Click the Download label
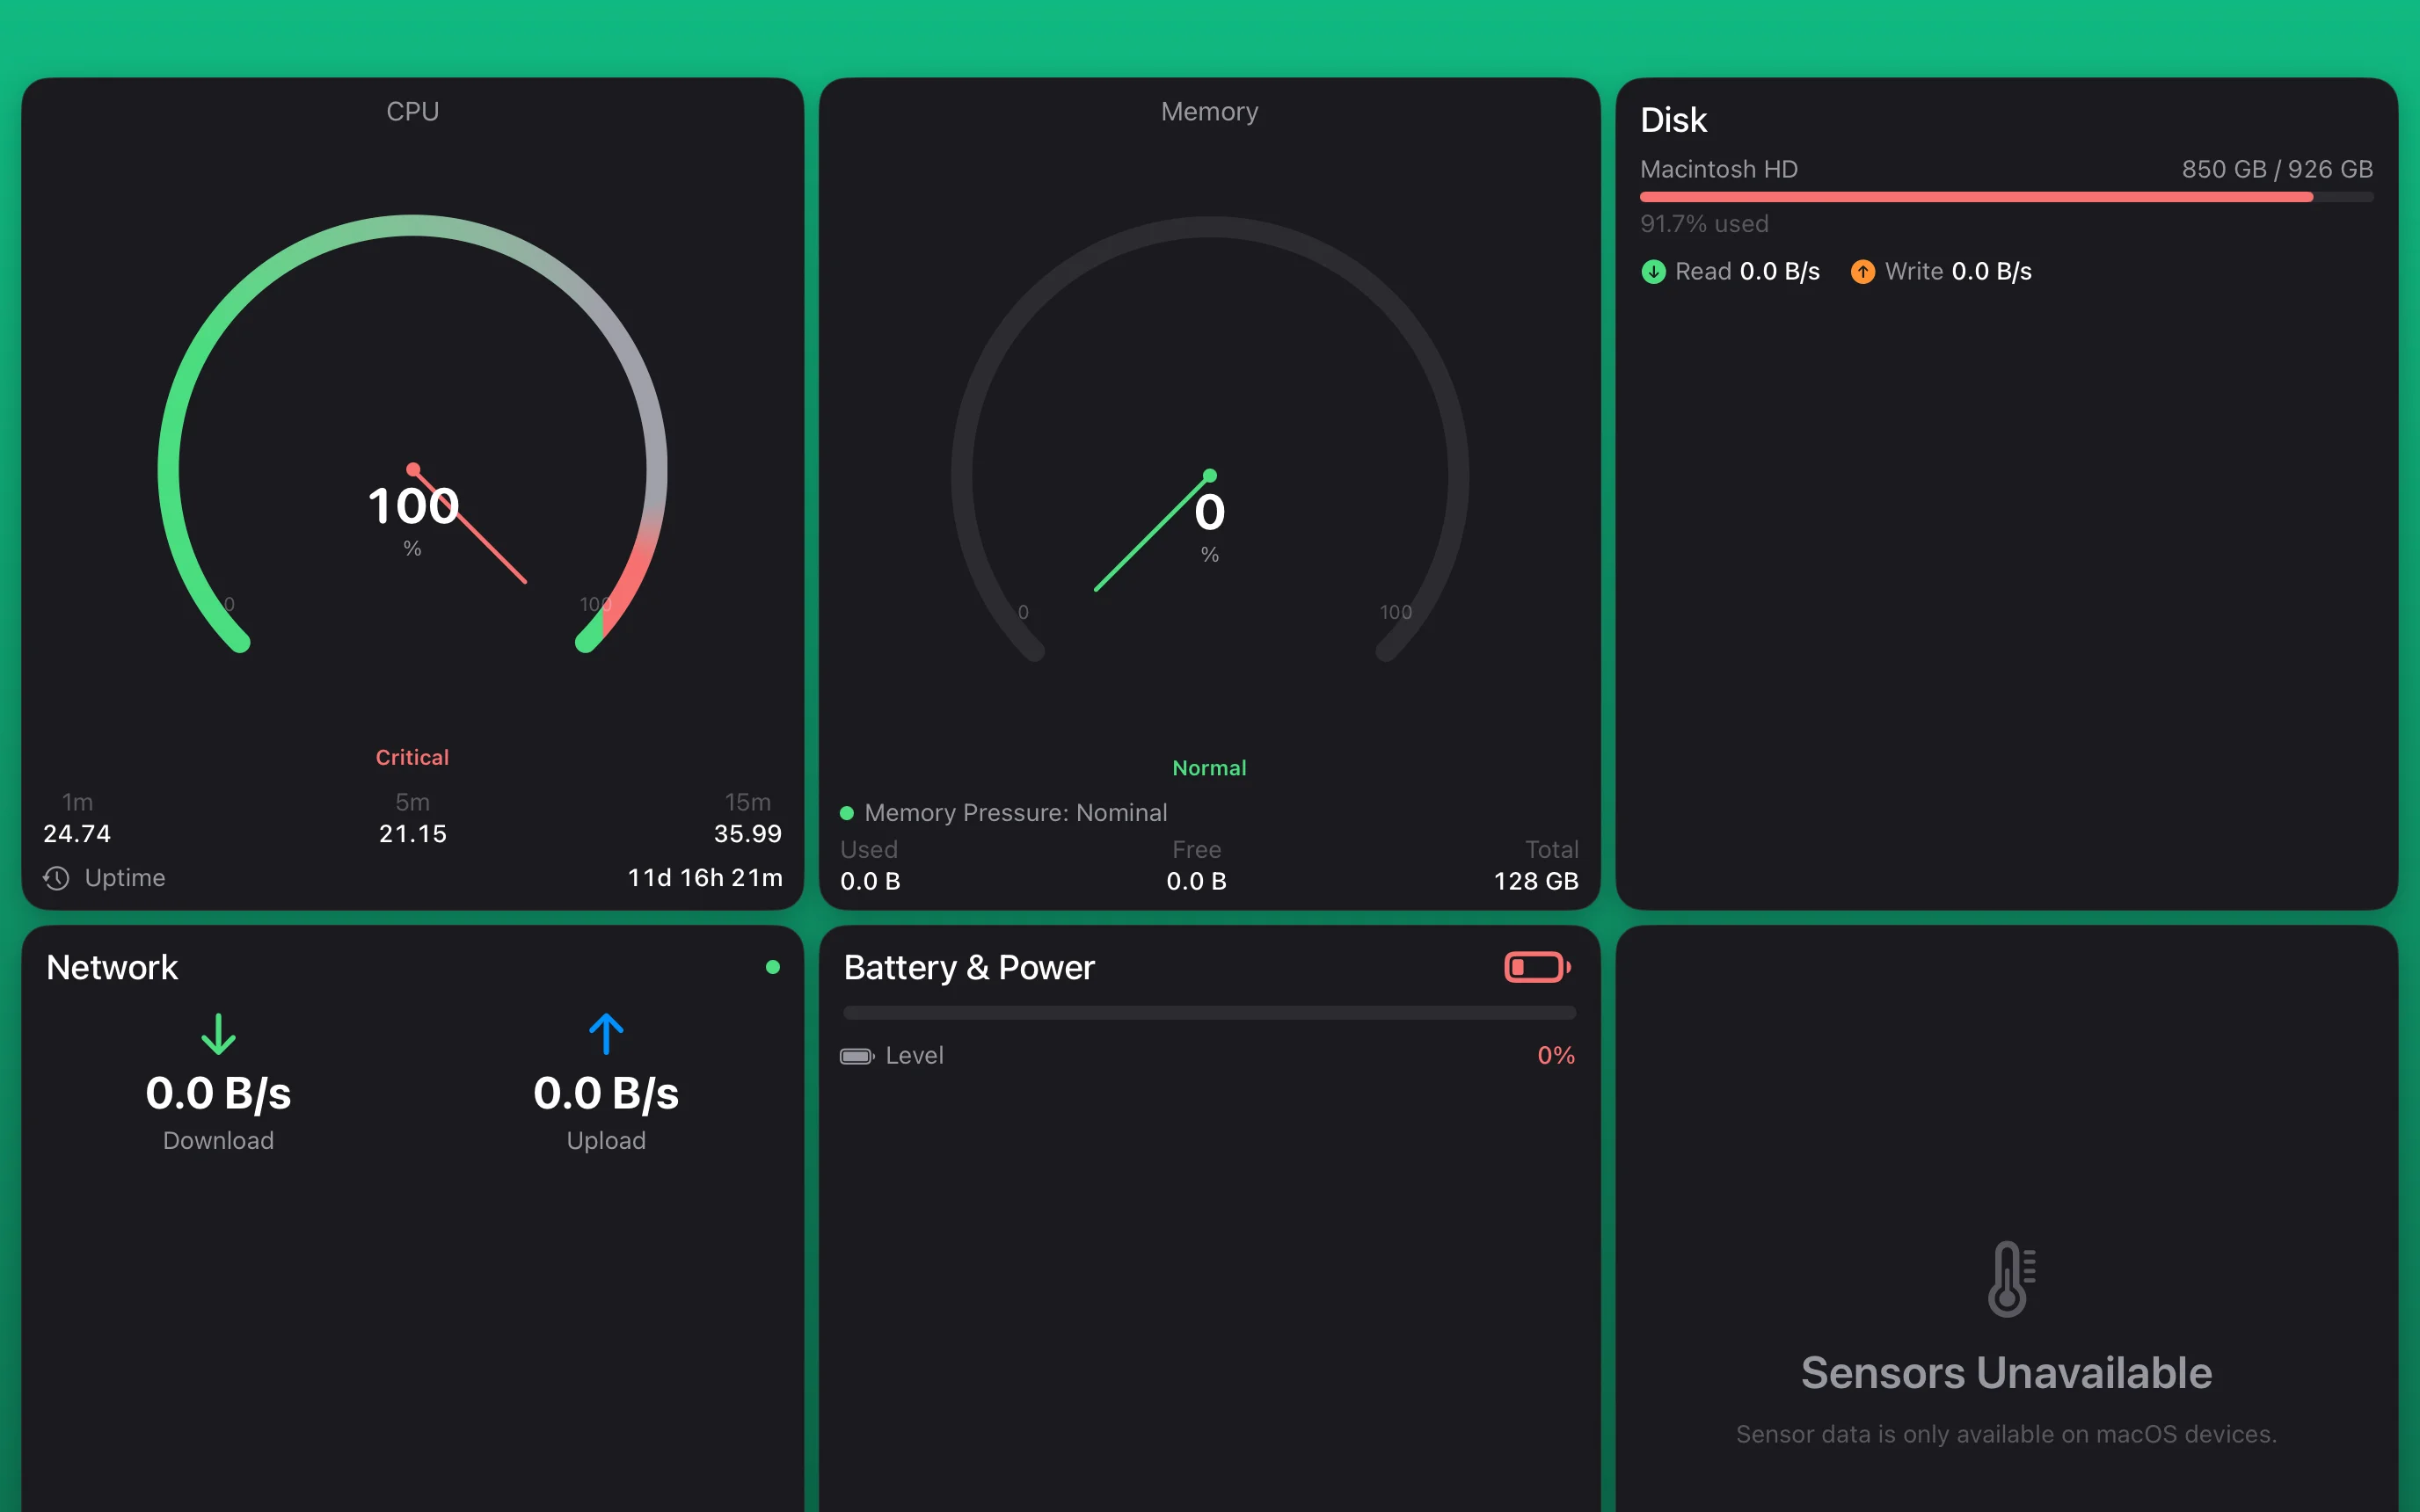Viewport: 2420px width, 1512px height. (x=218, y=1140)
